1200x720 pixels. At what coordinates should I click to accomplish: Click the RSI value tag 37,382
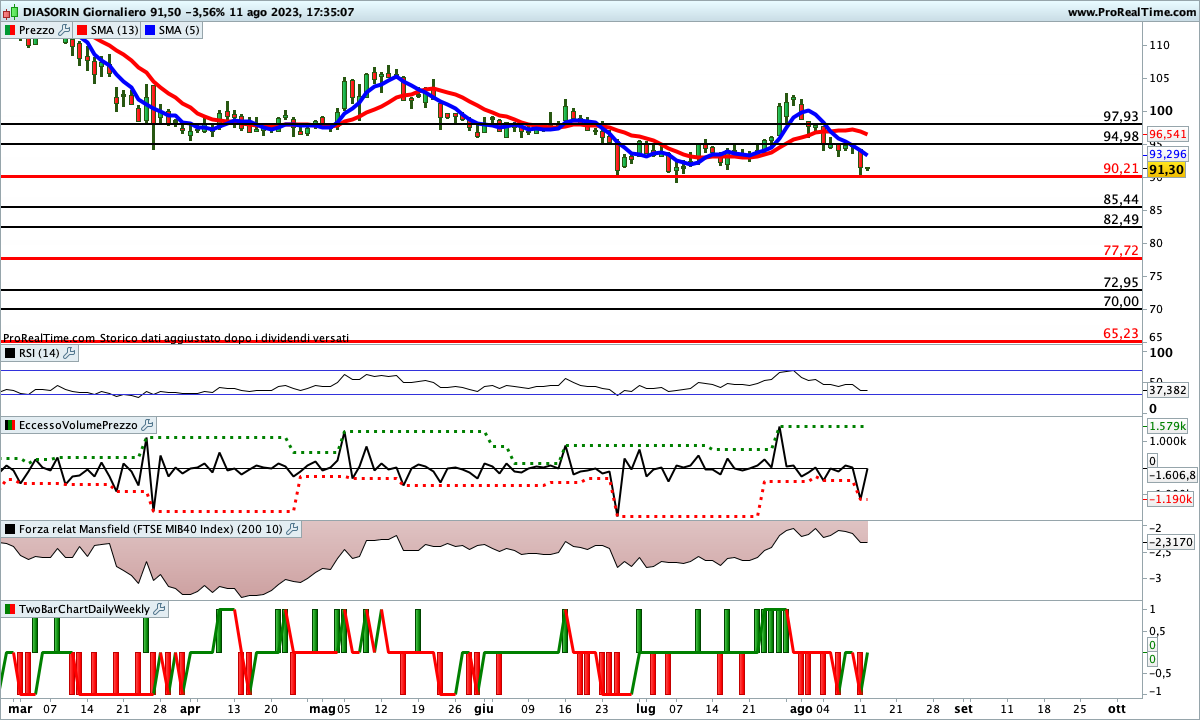click(1167, 390)
